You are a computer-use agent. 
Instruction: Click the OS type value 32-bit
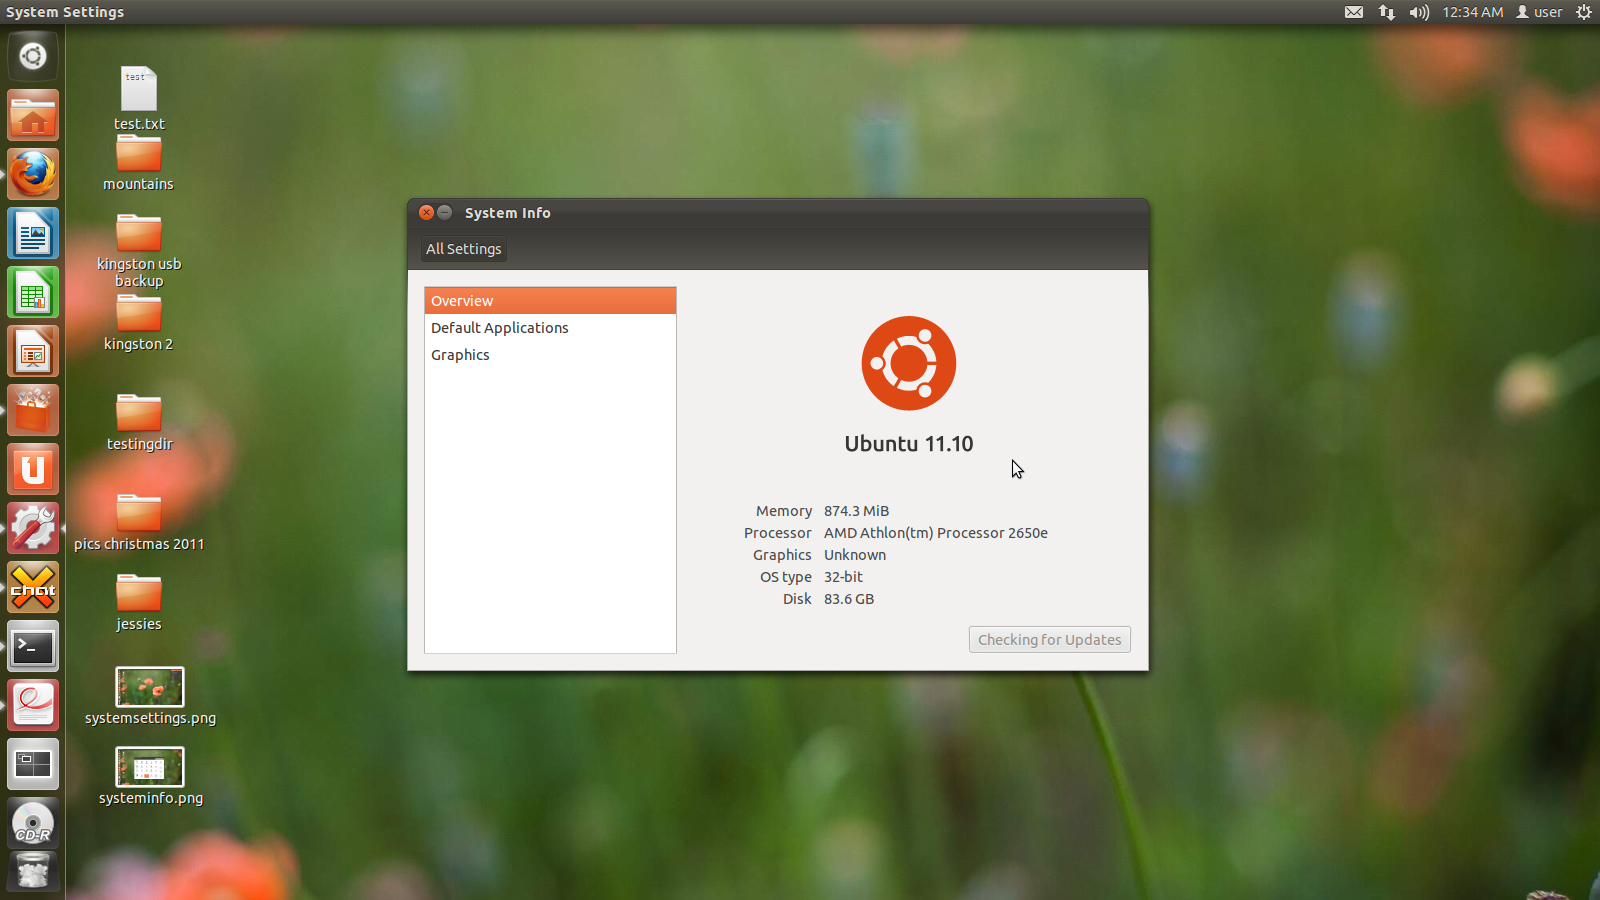843,577
